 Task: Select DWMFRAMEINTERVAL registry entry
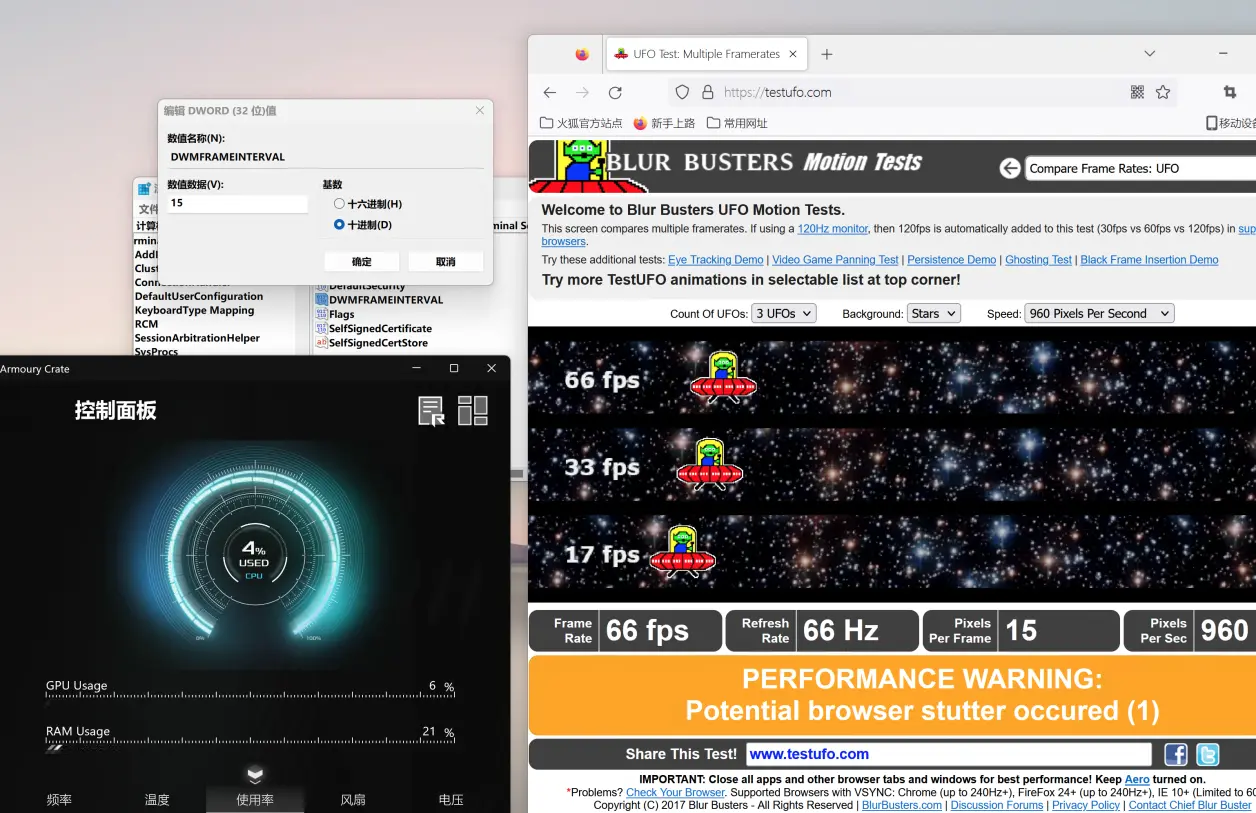pos(386,299)
